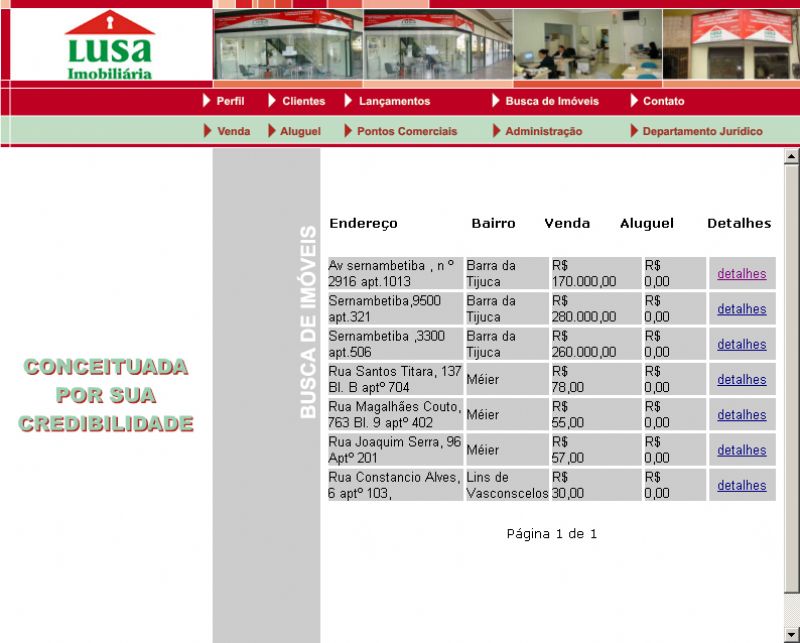Go to Lançamentos section
The height and width of the screenshot is (643, 800).
(x=394, y=101)
